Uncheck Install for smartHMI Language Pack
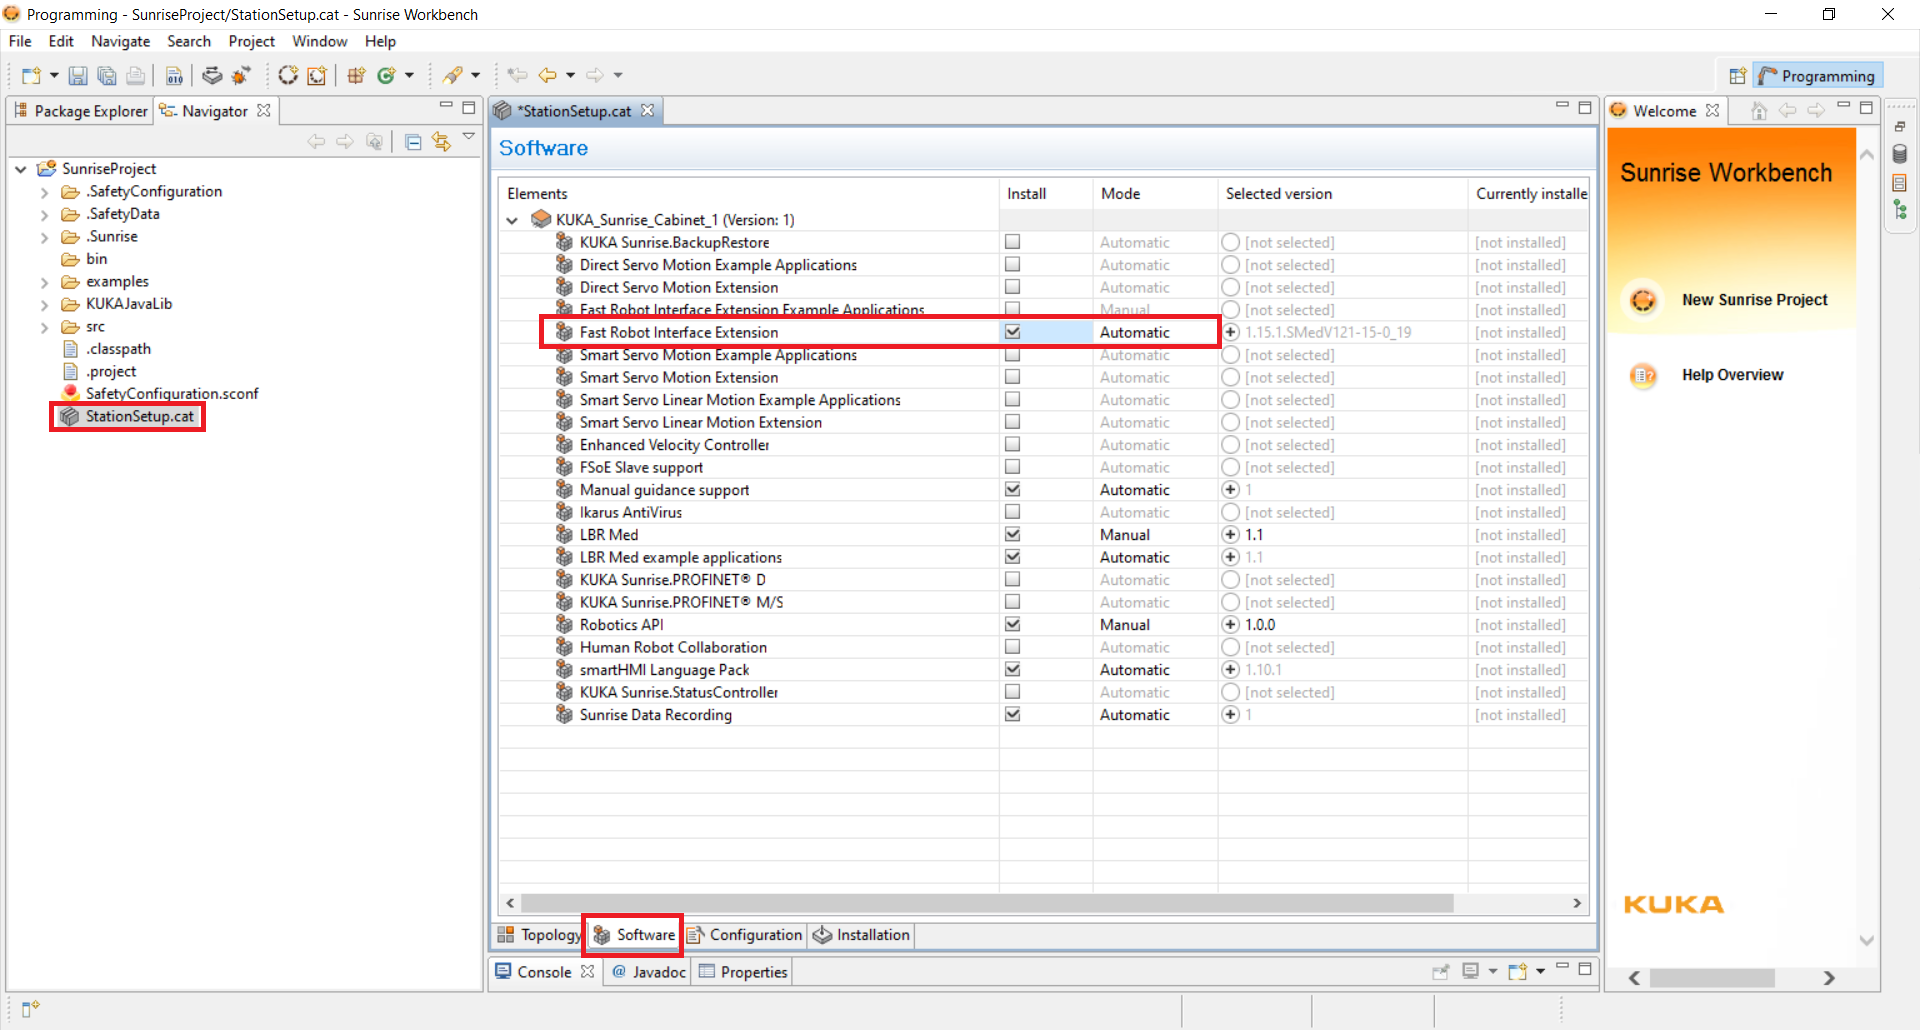 (1012, 669)
